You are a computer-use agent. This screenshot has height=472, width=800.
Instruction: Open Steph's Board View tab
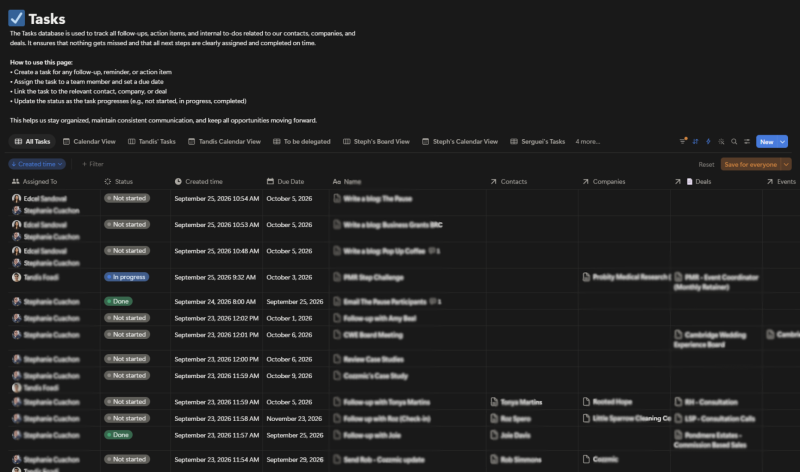pos(376,141)
